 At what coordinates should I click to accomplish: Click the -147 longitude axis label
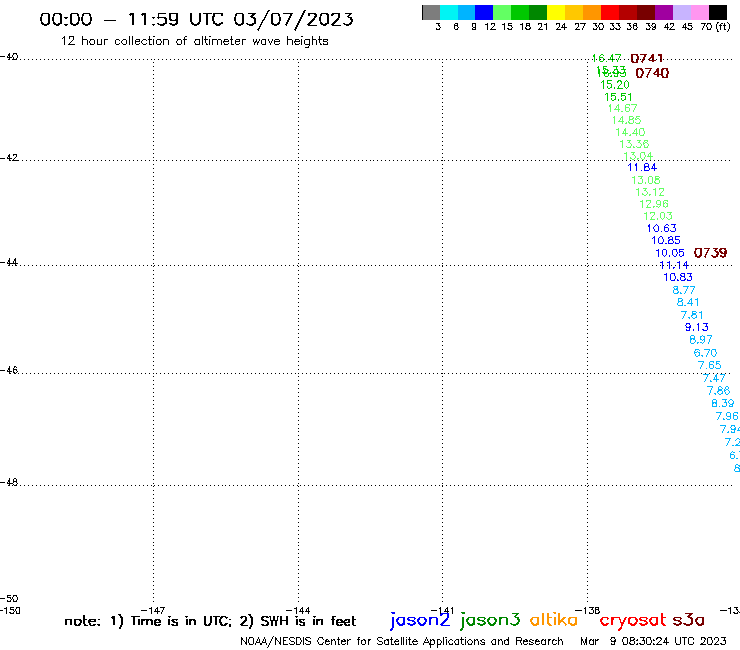pyautogui.click(x=153, y=610)
